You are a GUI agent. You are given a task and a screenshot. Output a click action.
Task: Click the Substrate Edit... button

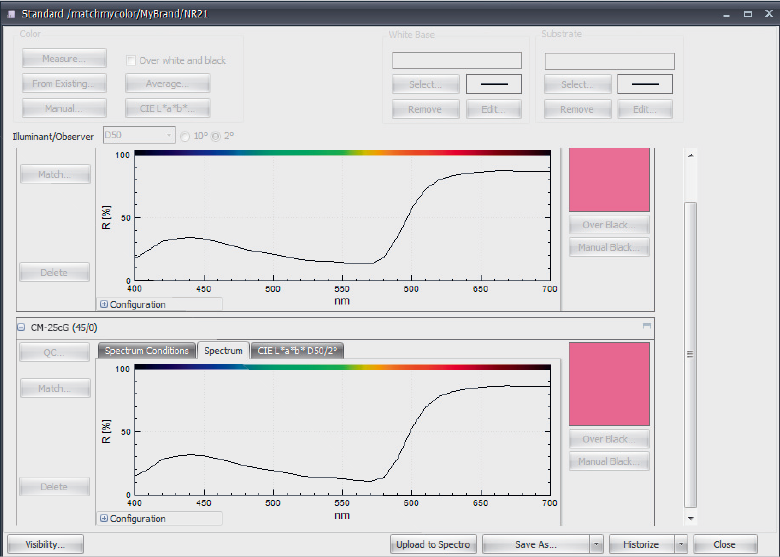tap(645, 109)
